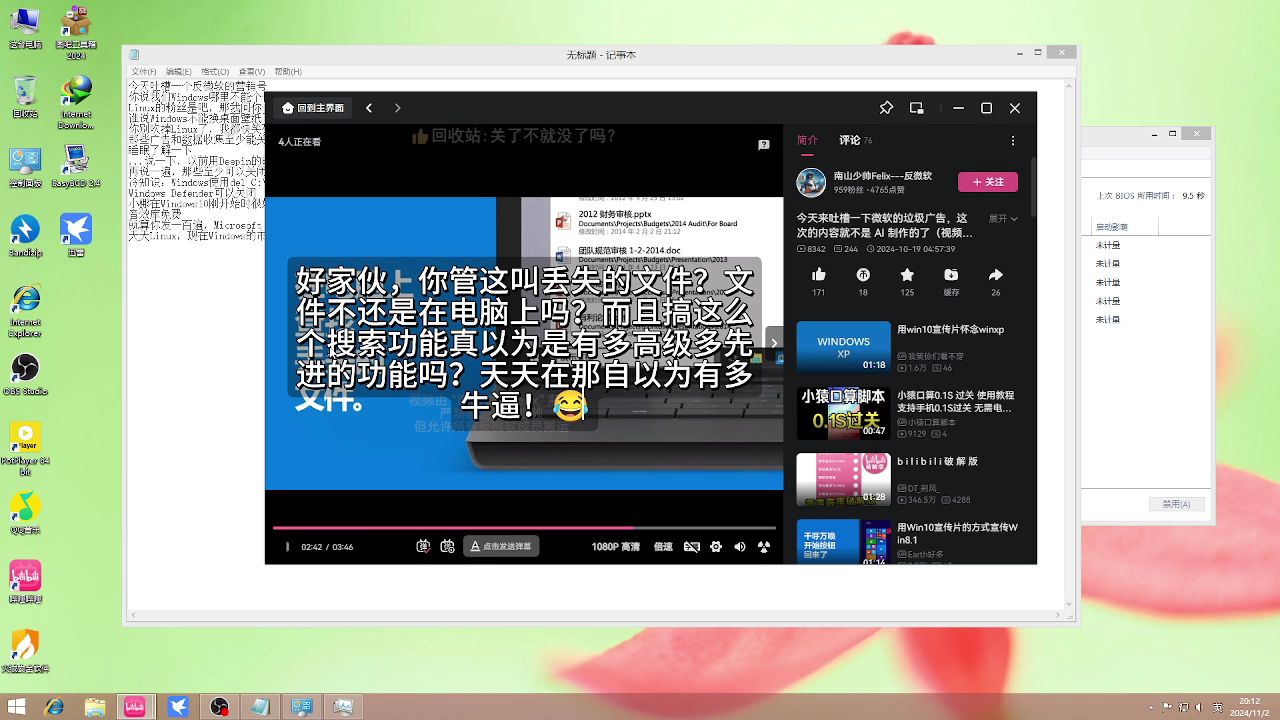
Task: Go back with the left arrow
Action: pos(369,108)
